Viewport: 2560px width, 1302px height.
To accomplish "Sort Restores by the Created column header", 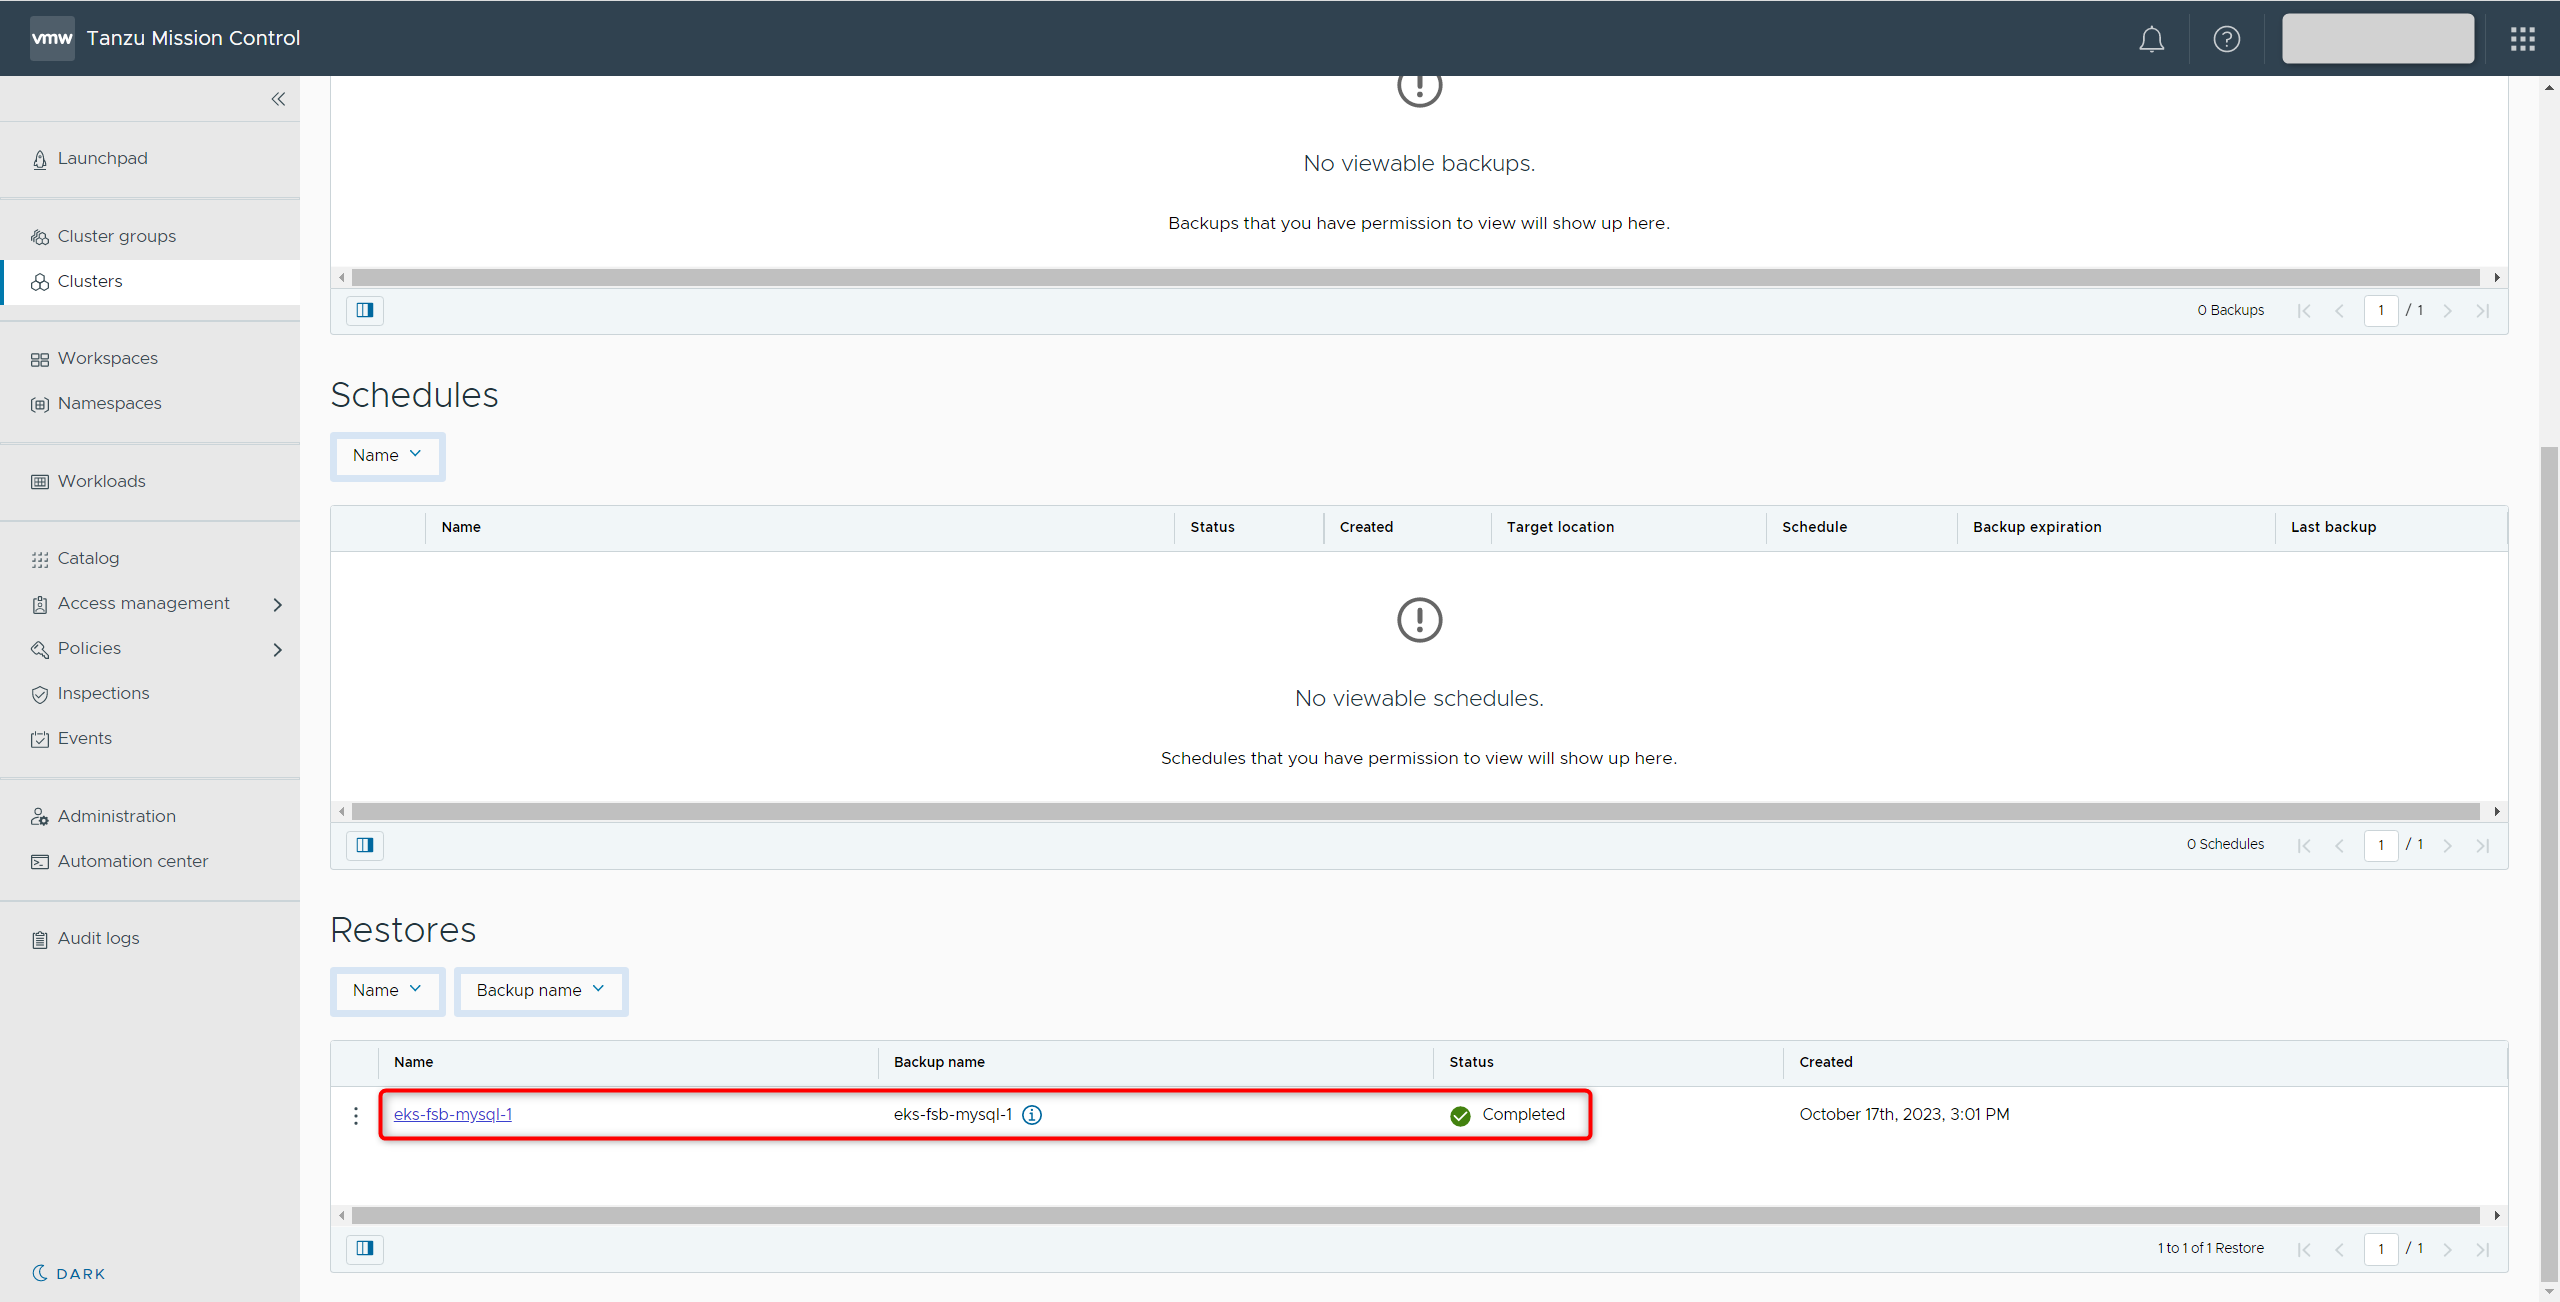I will [x=1825, y=1062].
